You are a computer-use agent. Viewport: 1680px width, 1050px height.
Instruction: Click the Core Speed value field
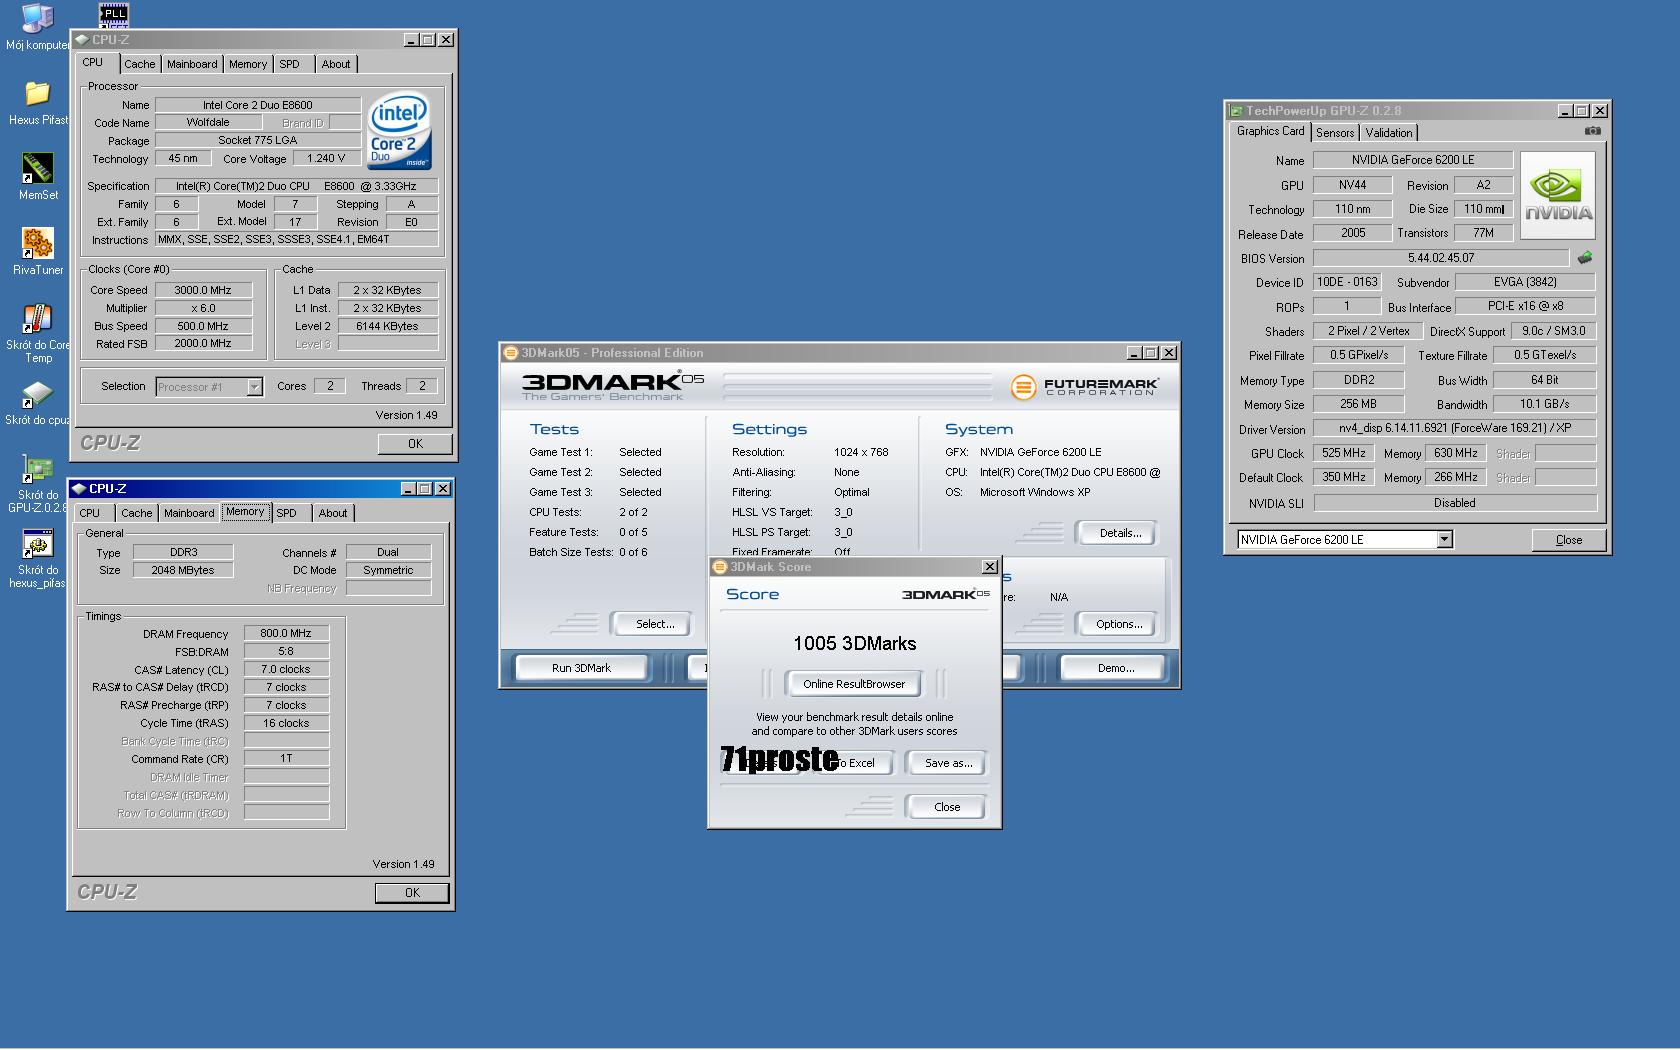(x=203, y=290)
